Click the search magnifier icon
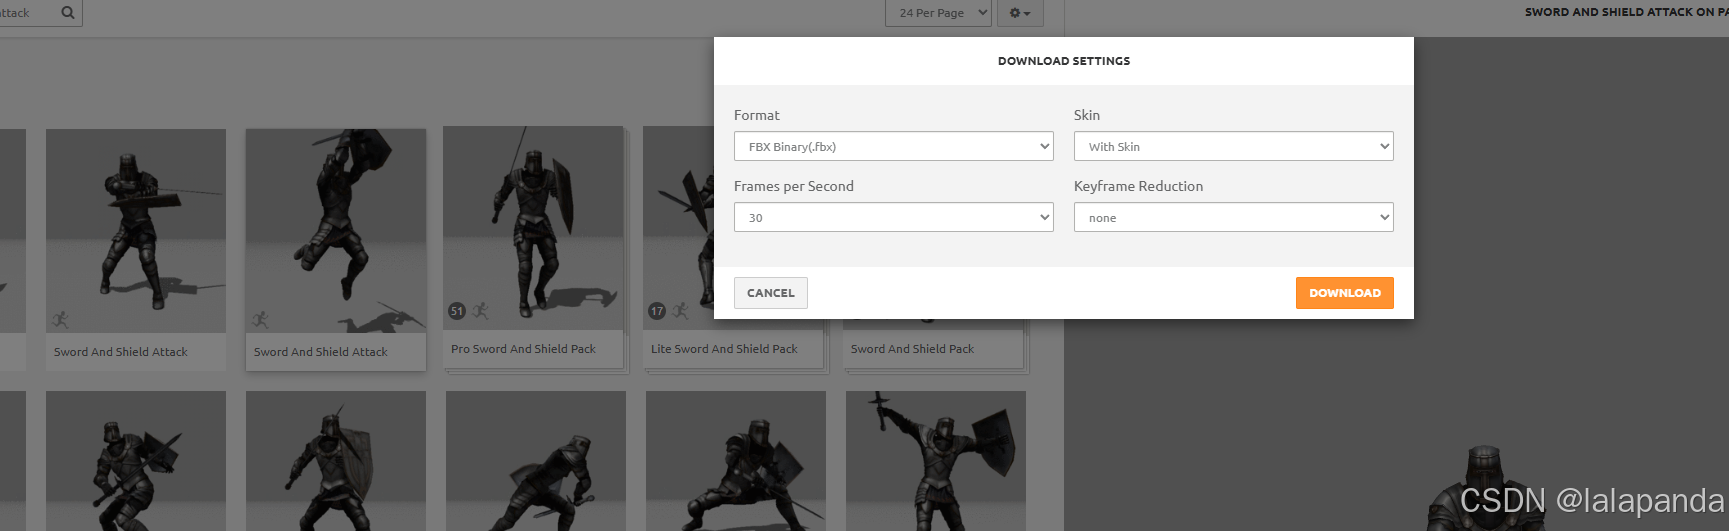The width and height of the screenshot is (1729, 531). [68, 13]
